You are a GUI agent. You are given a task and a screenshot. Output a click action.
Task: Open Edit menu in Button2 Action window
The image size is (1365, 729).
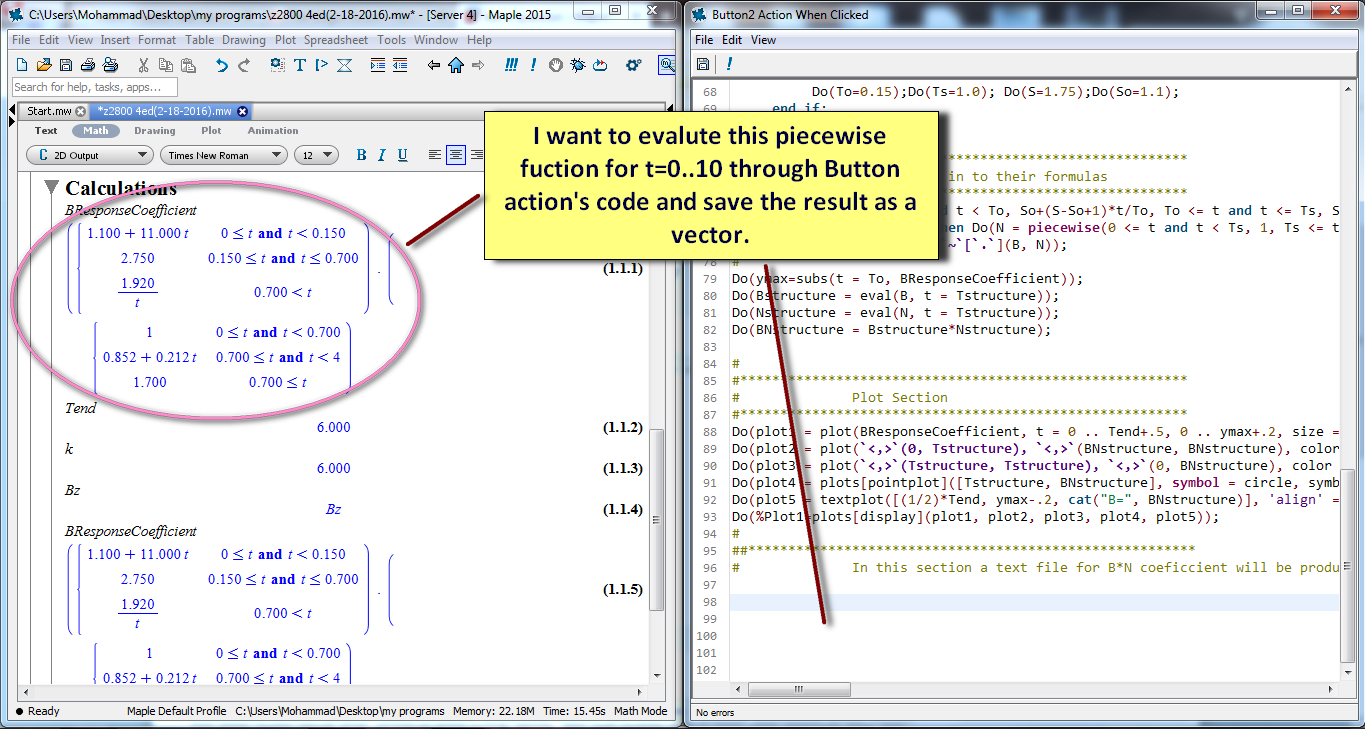[732, 40]
